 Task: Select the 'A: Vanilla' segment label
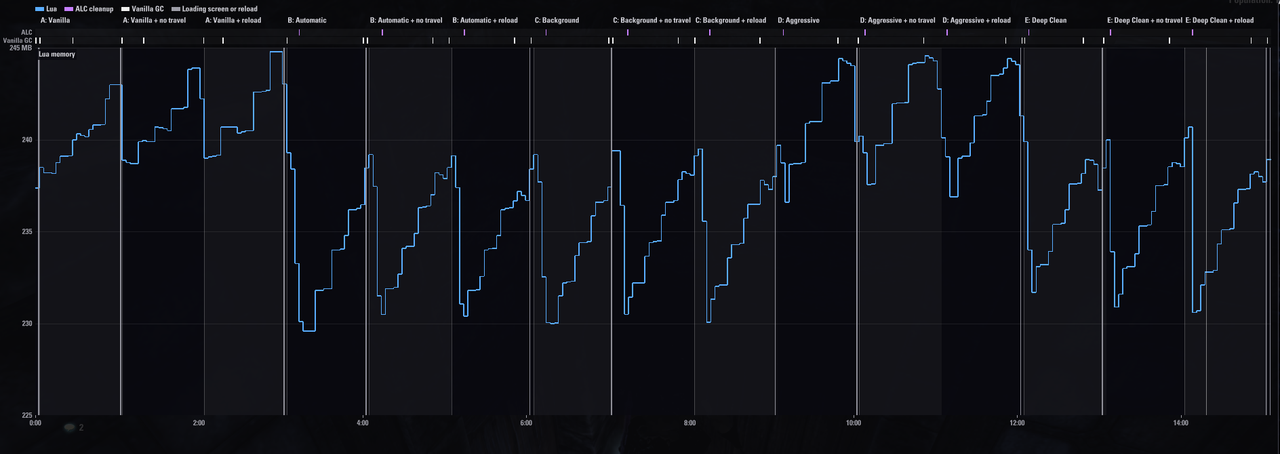[x=55, y=20]
